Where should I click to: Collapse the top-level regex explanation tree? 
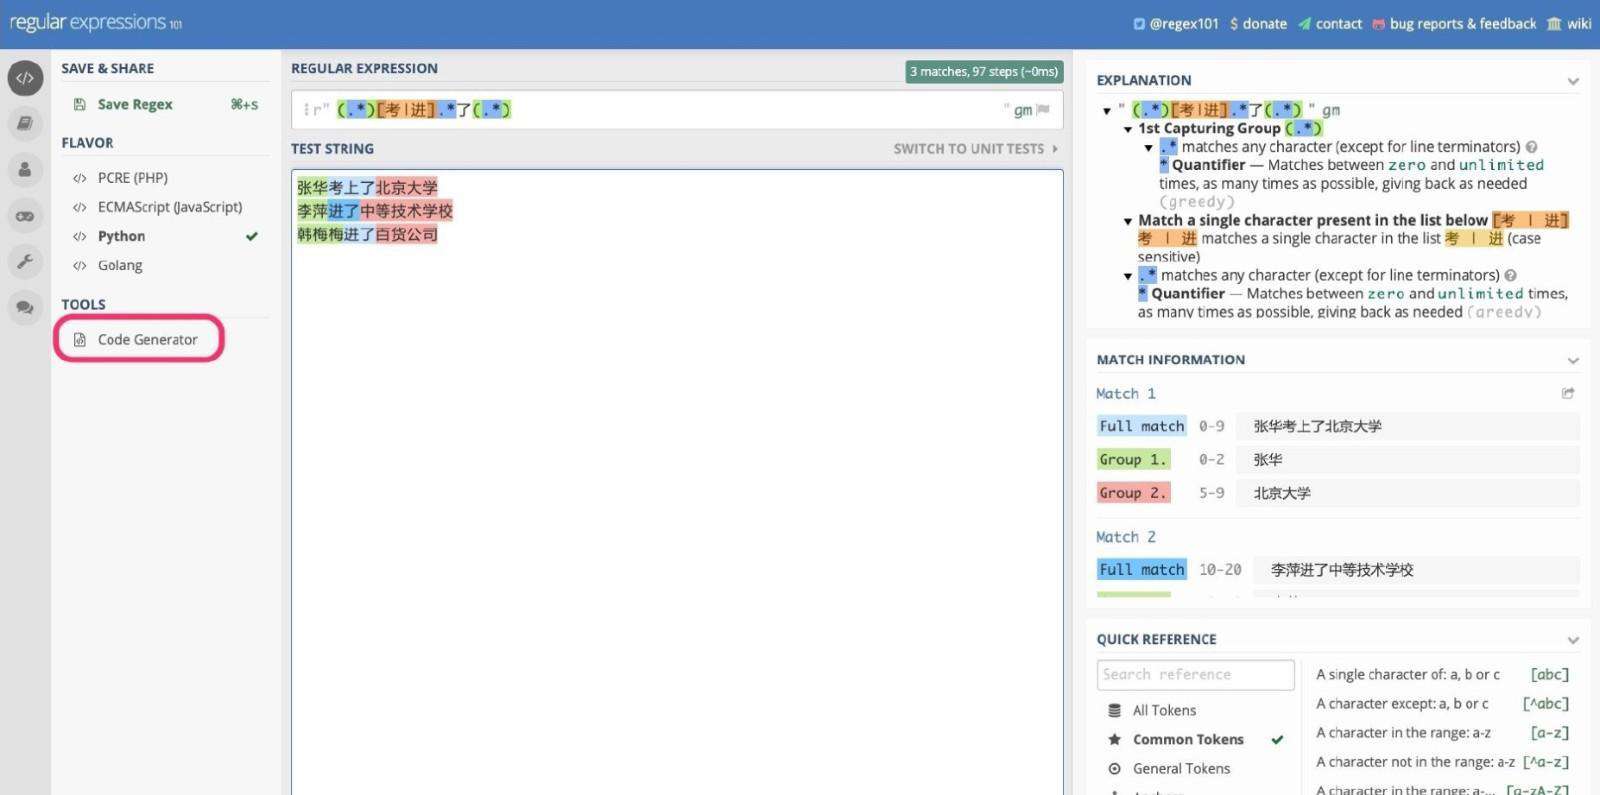(x=1106, y=111)
